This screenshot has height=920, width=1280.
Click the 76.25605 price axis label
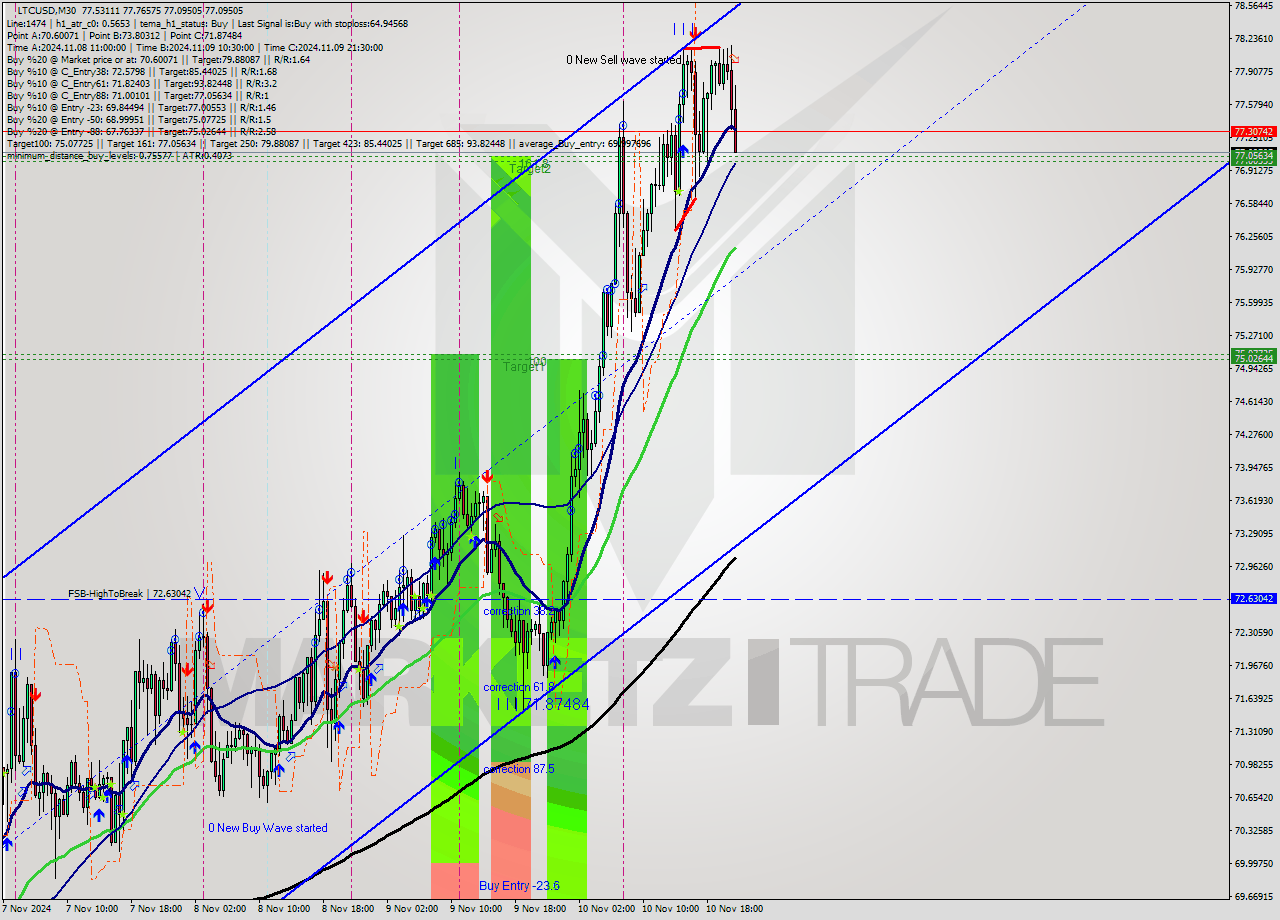(1253, 237)
